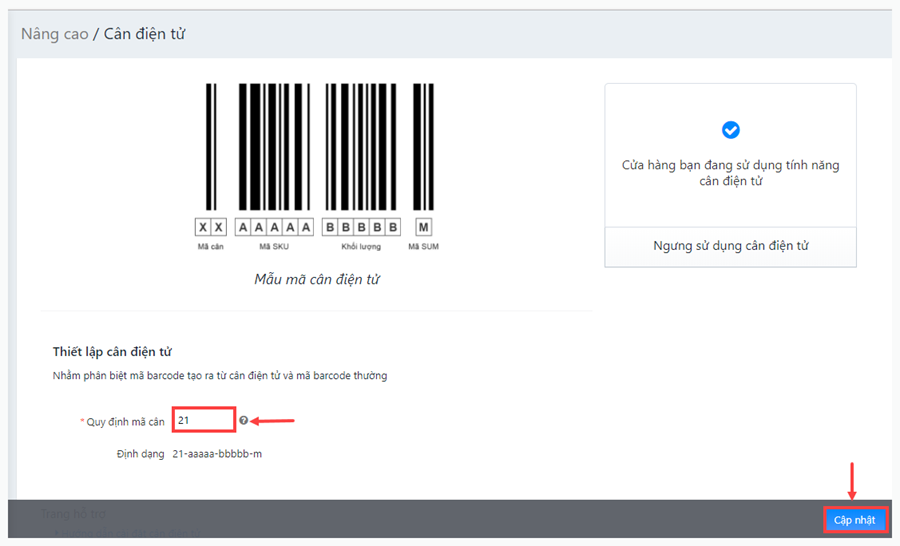Click the Mã SUM label under barcode
900x546 pixels.
coord(424,247)
